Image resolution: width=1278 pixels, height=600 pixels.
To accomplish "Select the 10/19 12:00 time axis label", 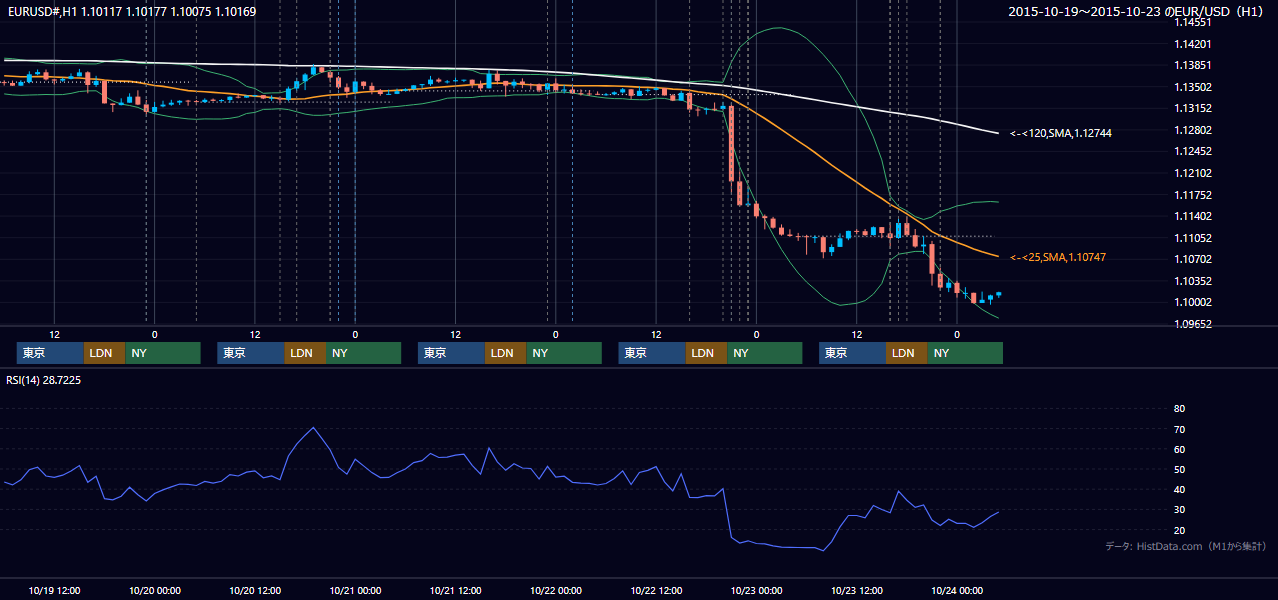I will click(55, 590).
